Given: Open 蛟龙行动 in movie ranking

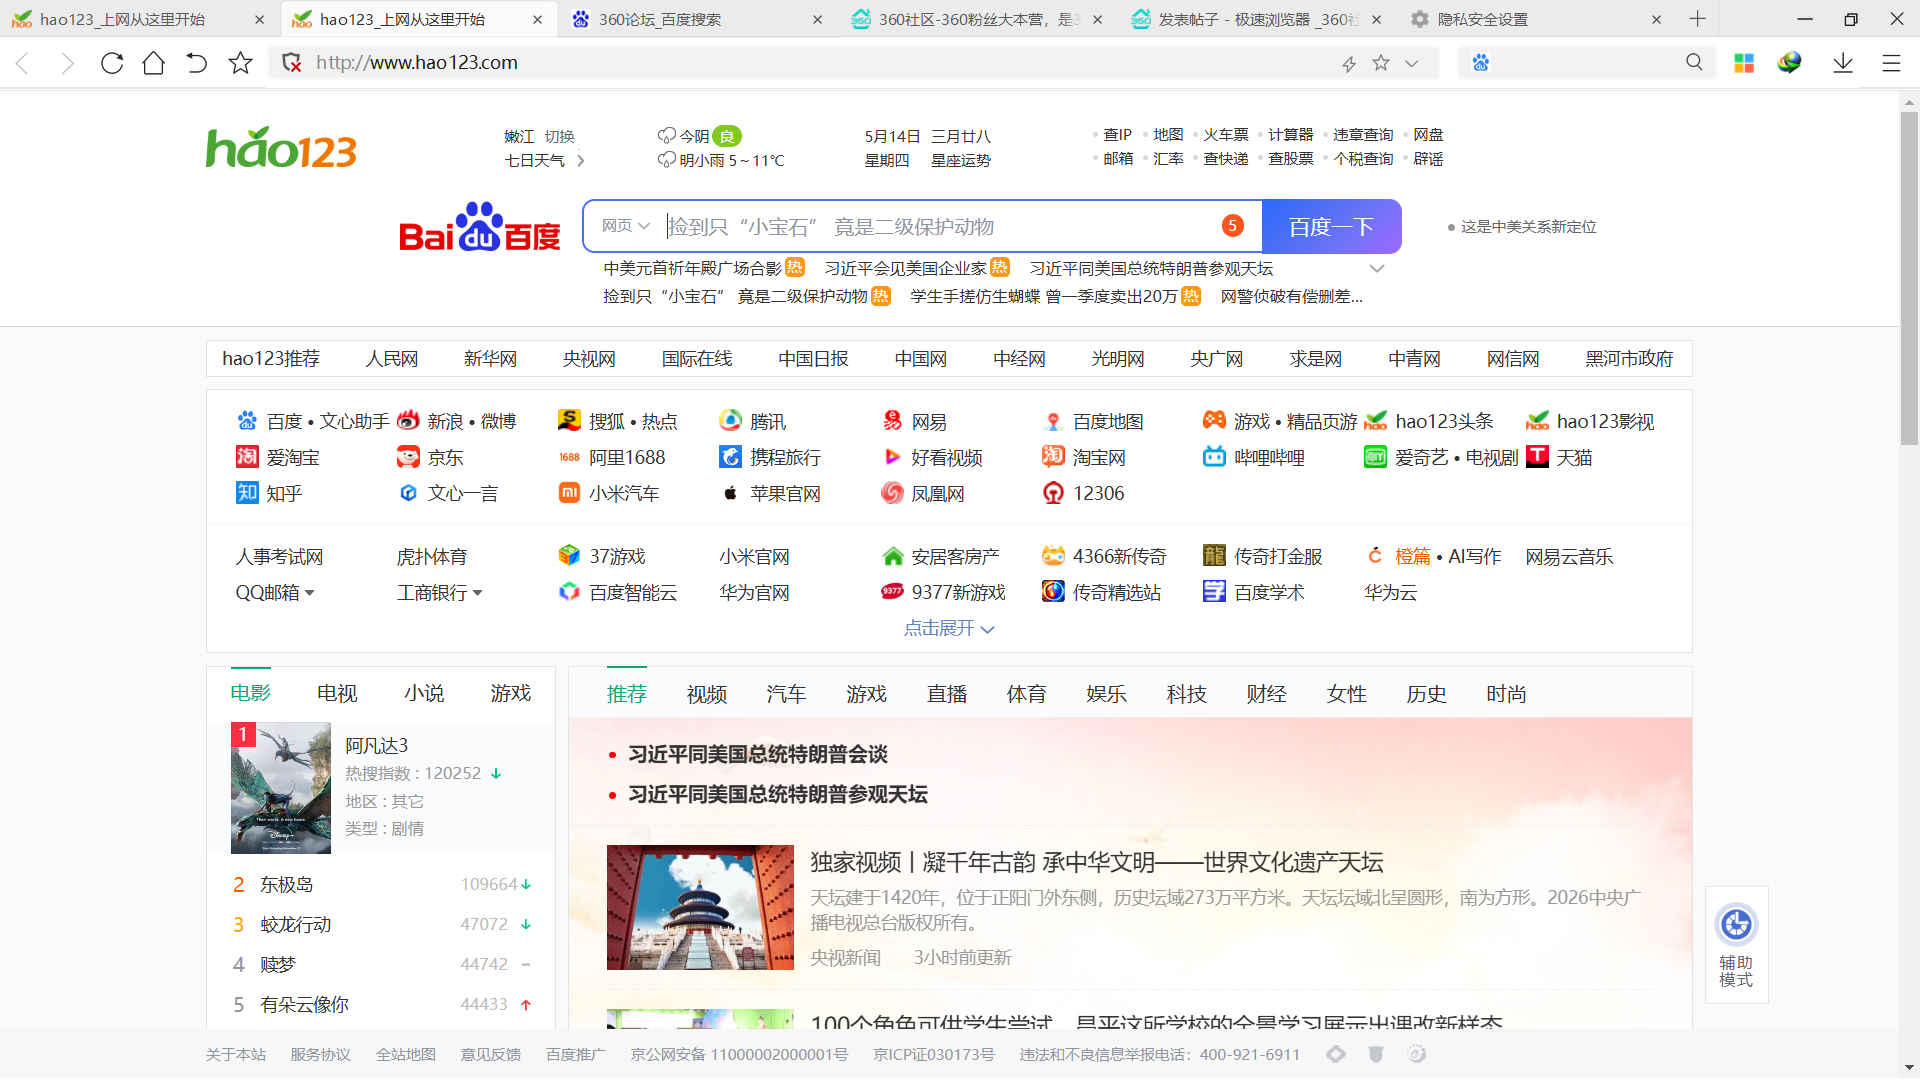Looking at the screenshot, I should tap(296, 925).
